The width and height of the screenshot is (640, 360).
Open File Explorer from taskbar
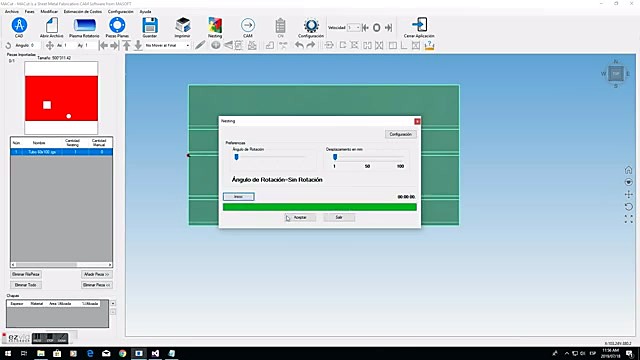(41, 353)
